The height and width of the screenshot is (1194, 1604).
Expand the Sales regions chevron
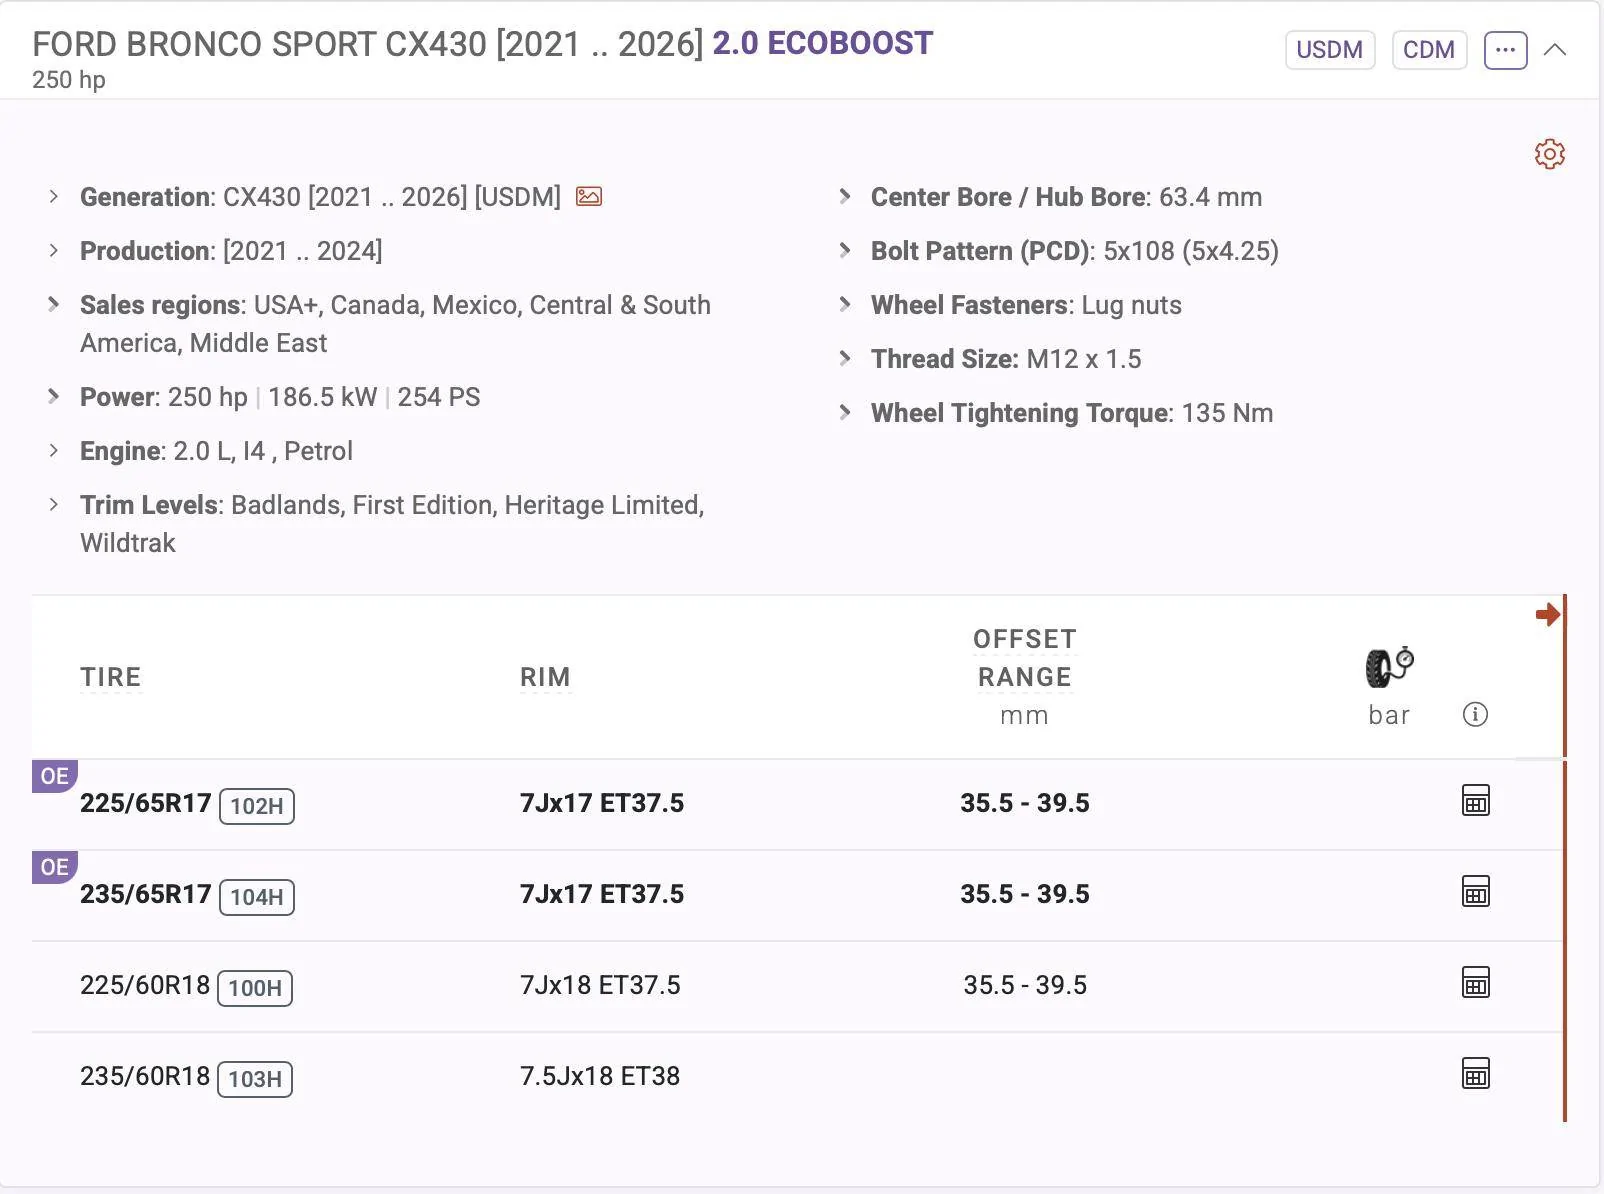click(x=54, y=304)
